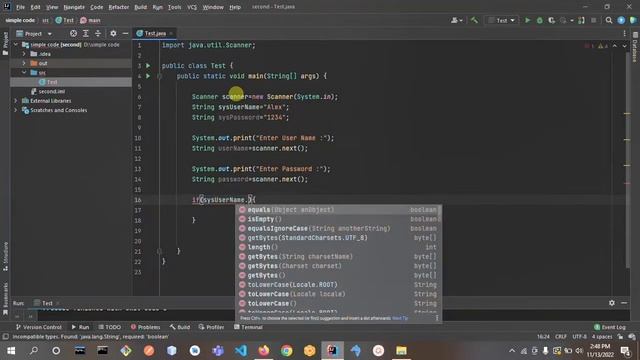The width and height of the screenshot is (640, 360).
Task: Open Terminal tool window
Action: pos(248,327)
